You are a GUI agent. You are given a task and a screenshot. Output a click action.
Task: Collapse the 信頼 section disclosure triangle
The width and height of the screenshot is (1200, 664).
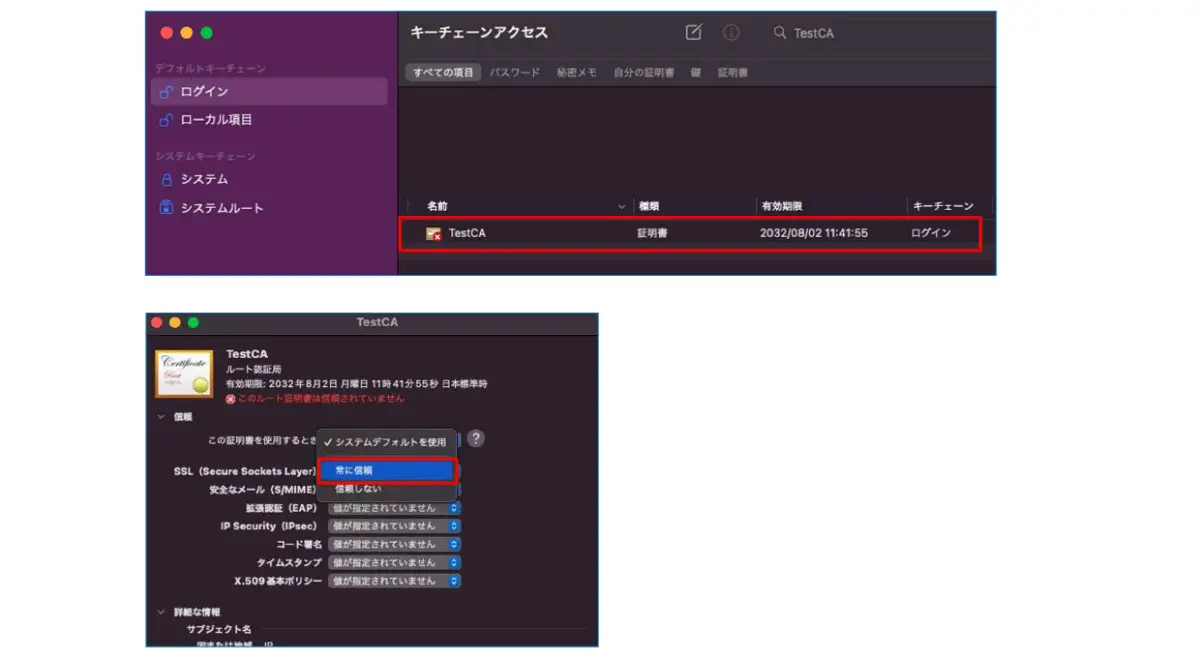pyautogui.click(x=160, y=416)
